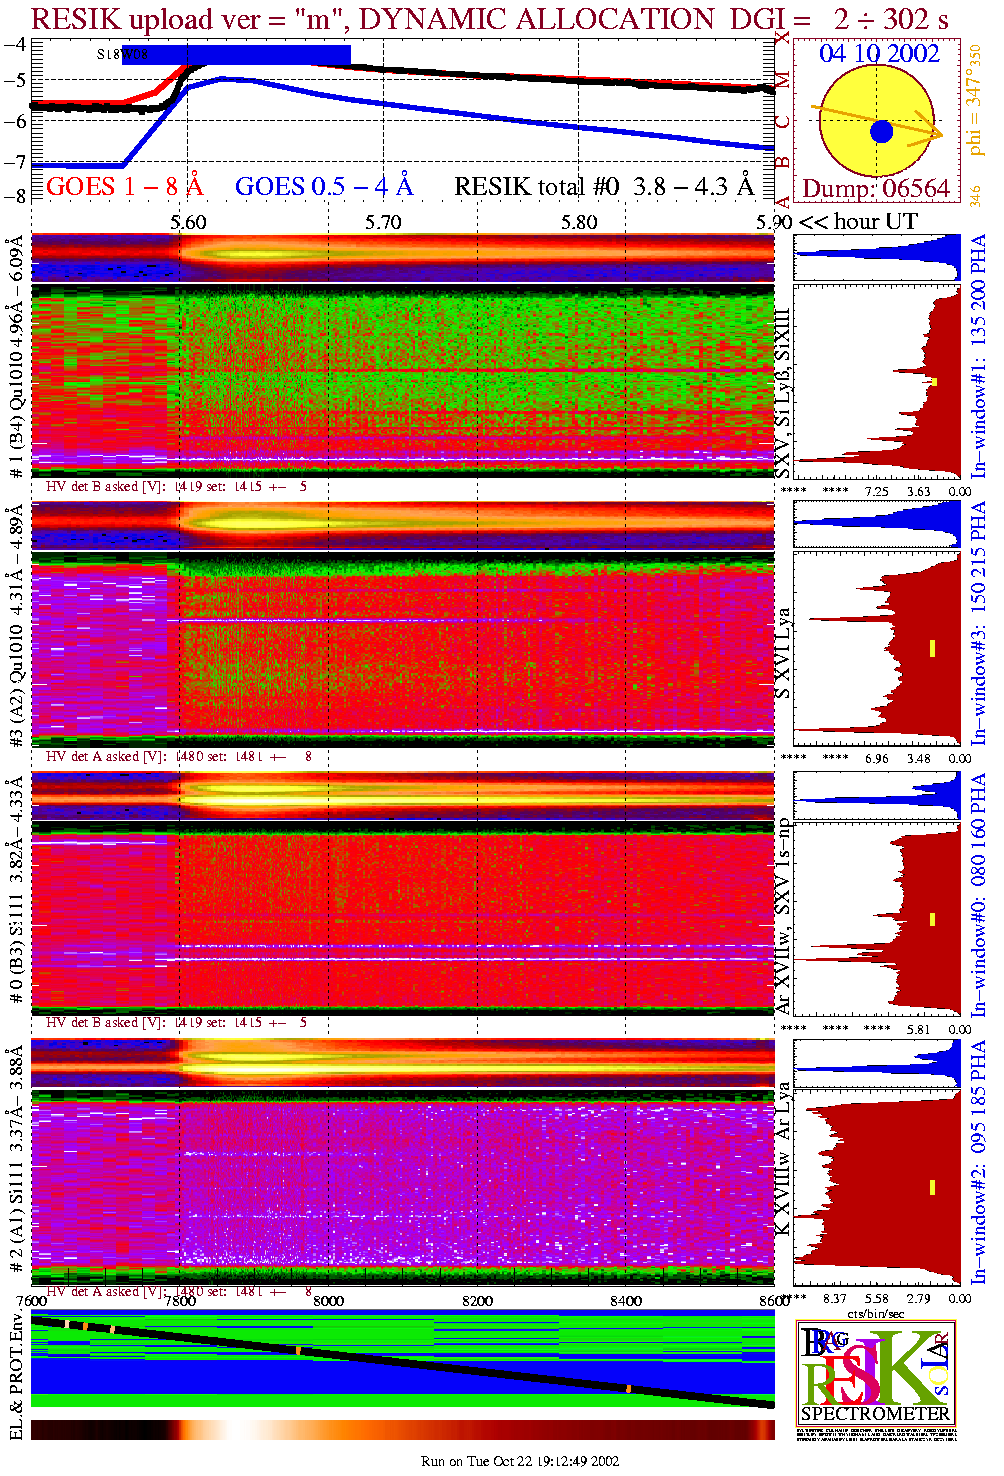1004x1476 pixels.
Task: Select the red GOES 1 – 8 Å legend
Action: pos(124,186)
